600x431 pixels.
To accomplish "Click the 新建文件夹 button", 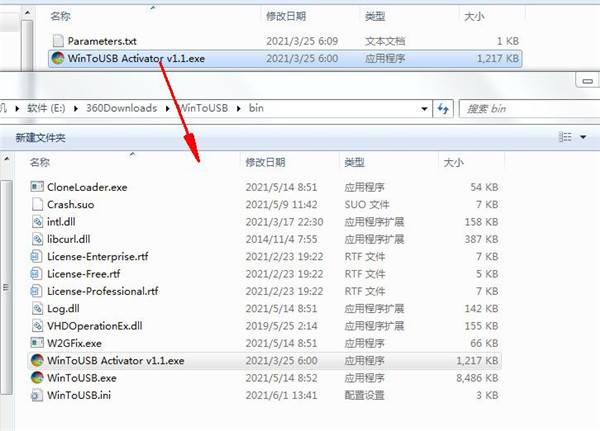I will point(41,137).
